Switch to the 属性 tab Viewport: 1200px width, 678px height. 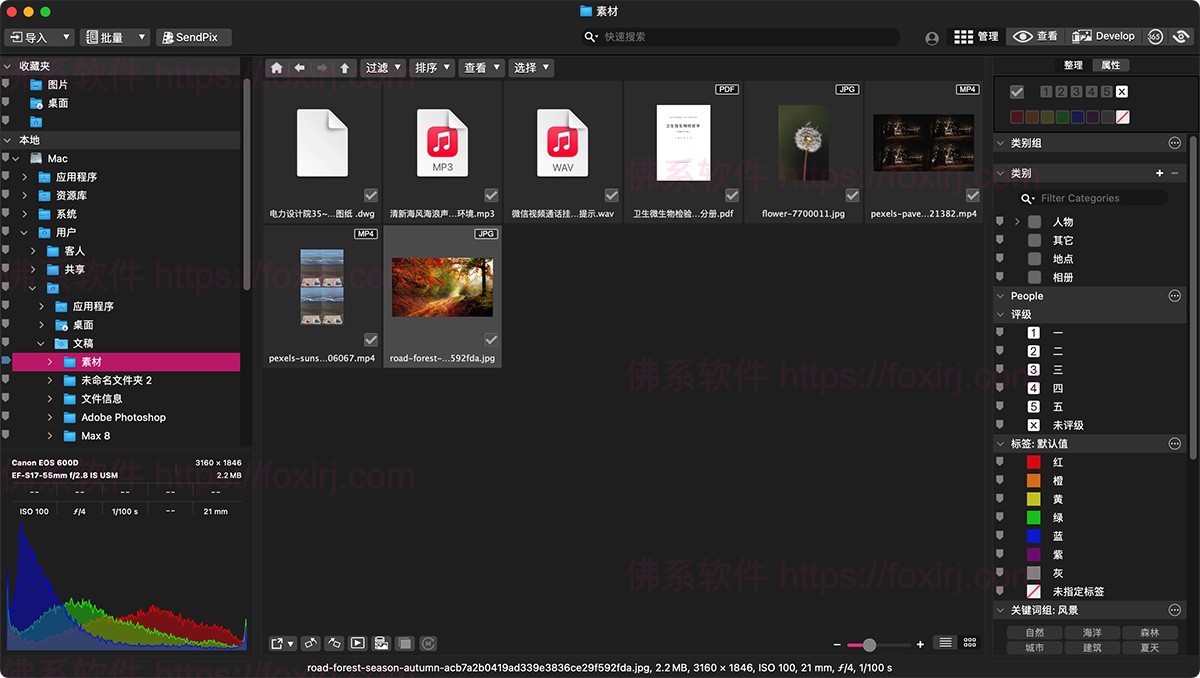1112,64
